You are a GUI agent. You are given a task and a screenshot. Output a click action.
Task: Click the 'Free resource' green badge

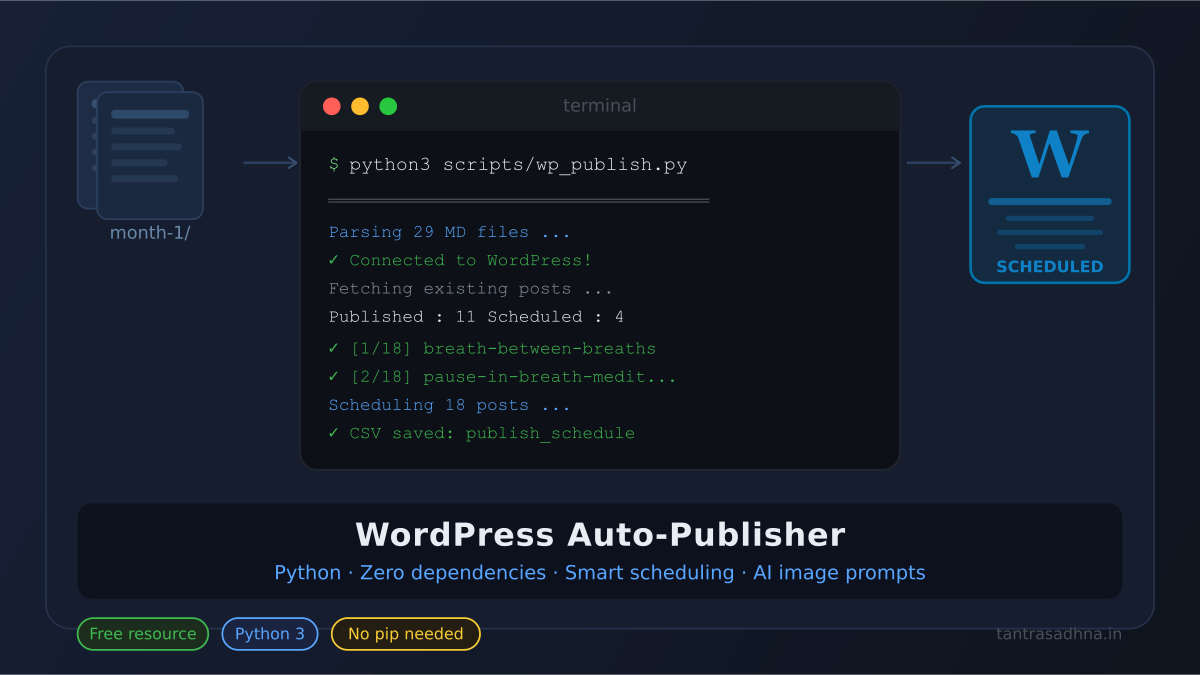click(x=143, y=634)
